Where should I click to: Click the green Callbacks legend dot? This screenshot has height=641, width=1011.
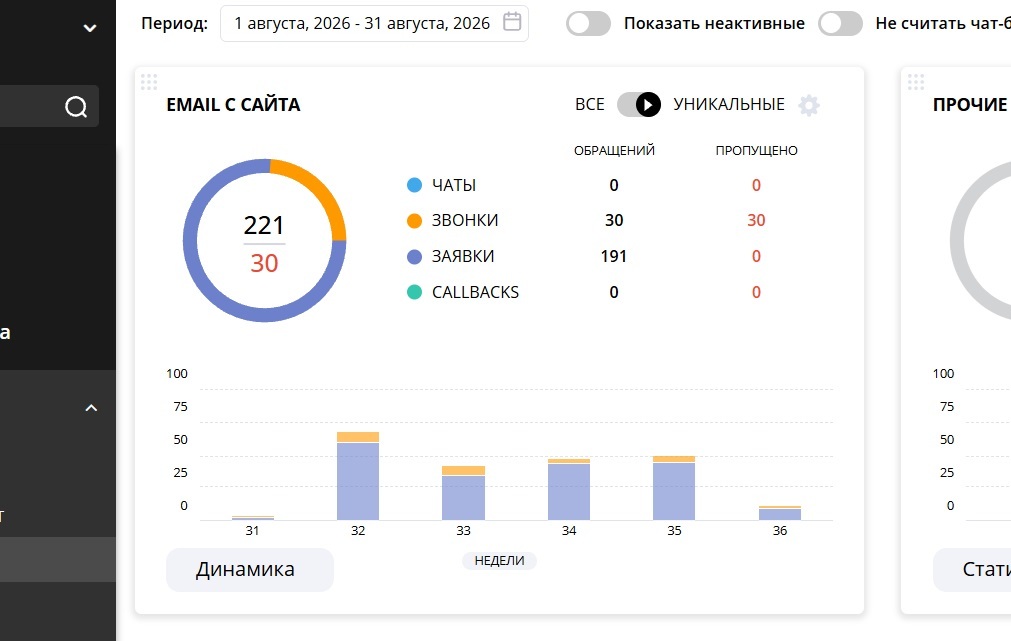[415, 292]
